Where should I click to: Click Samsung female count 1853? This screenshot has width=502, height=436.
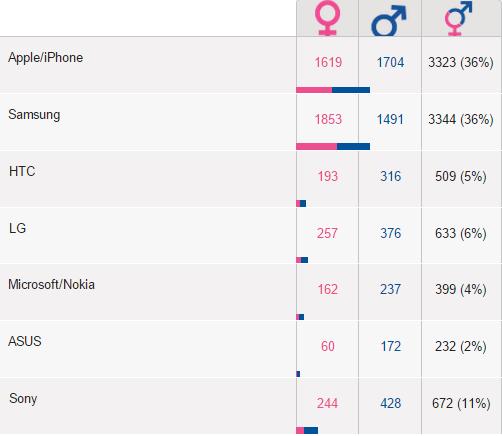328,120
